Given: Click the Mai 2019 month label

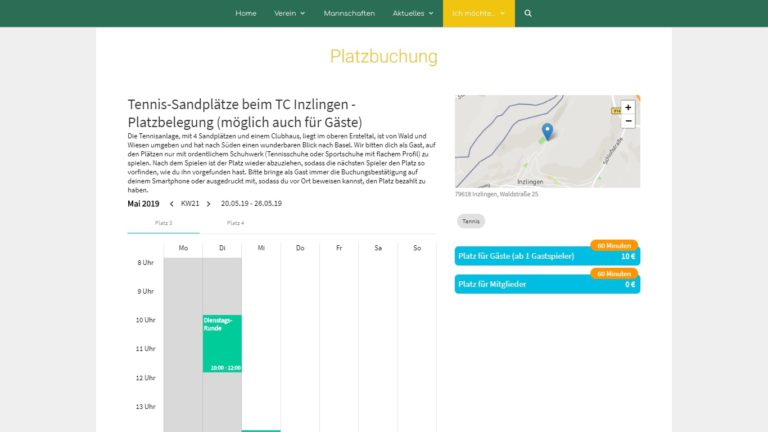Looking at the screenshot, I should click(x=144, y=204).
